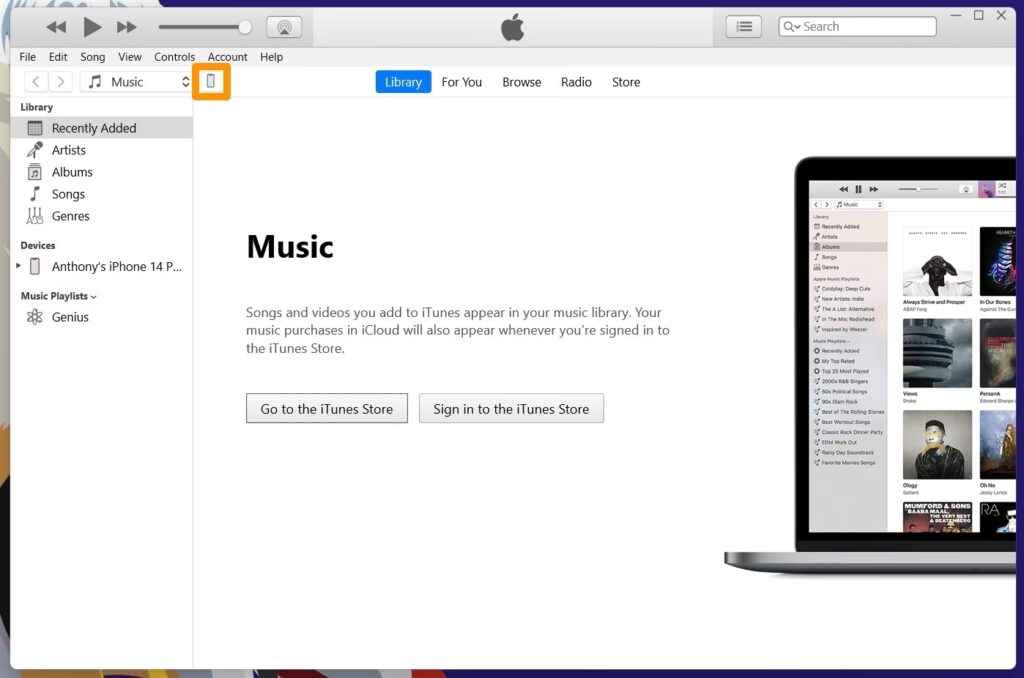Click the Rewind previous track button
1024x678 pixels.
coord(56,27)
